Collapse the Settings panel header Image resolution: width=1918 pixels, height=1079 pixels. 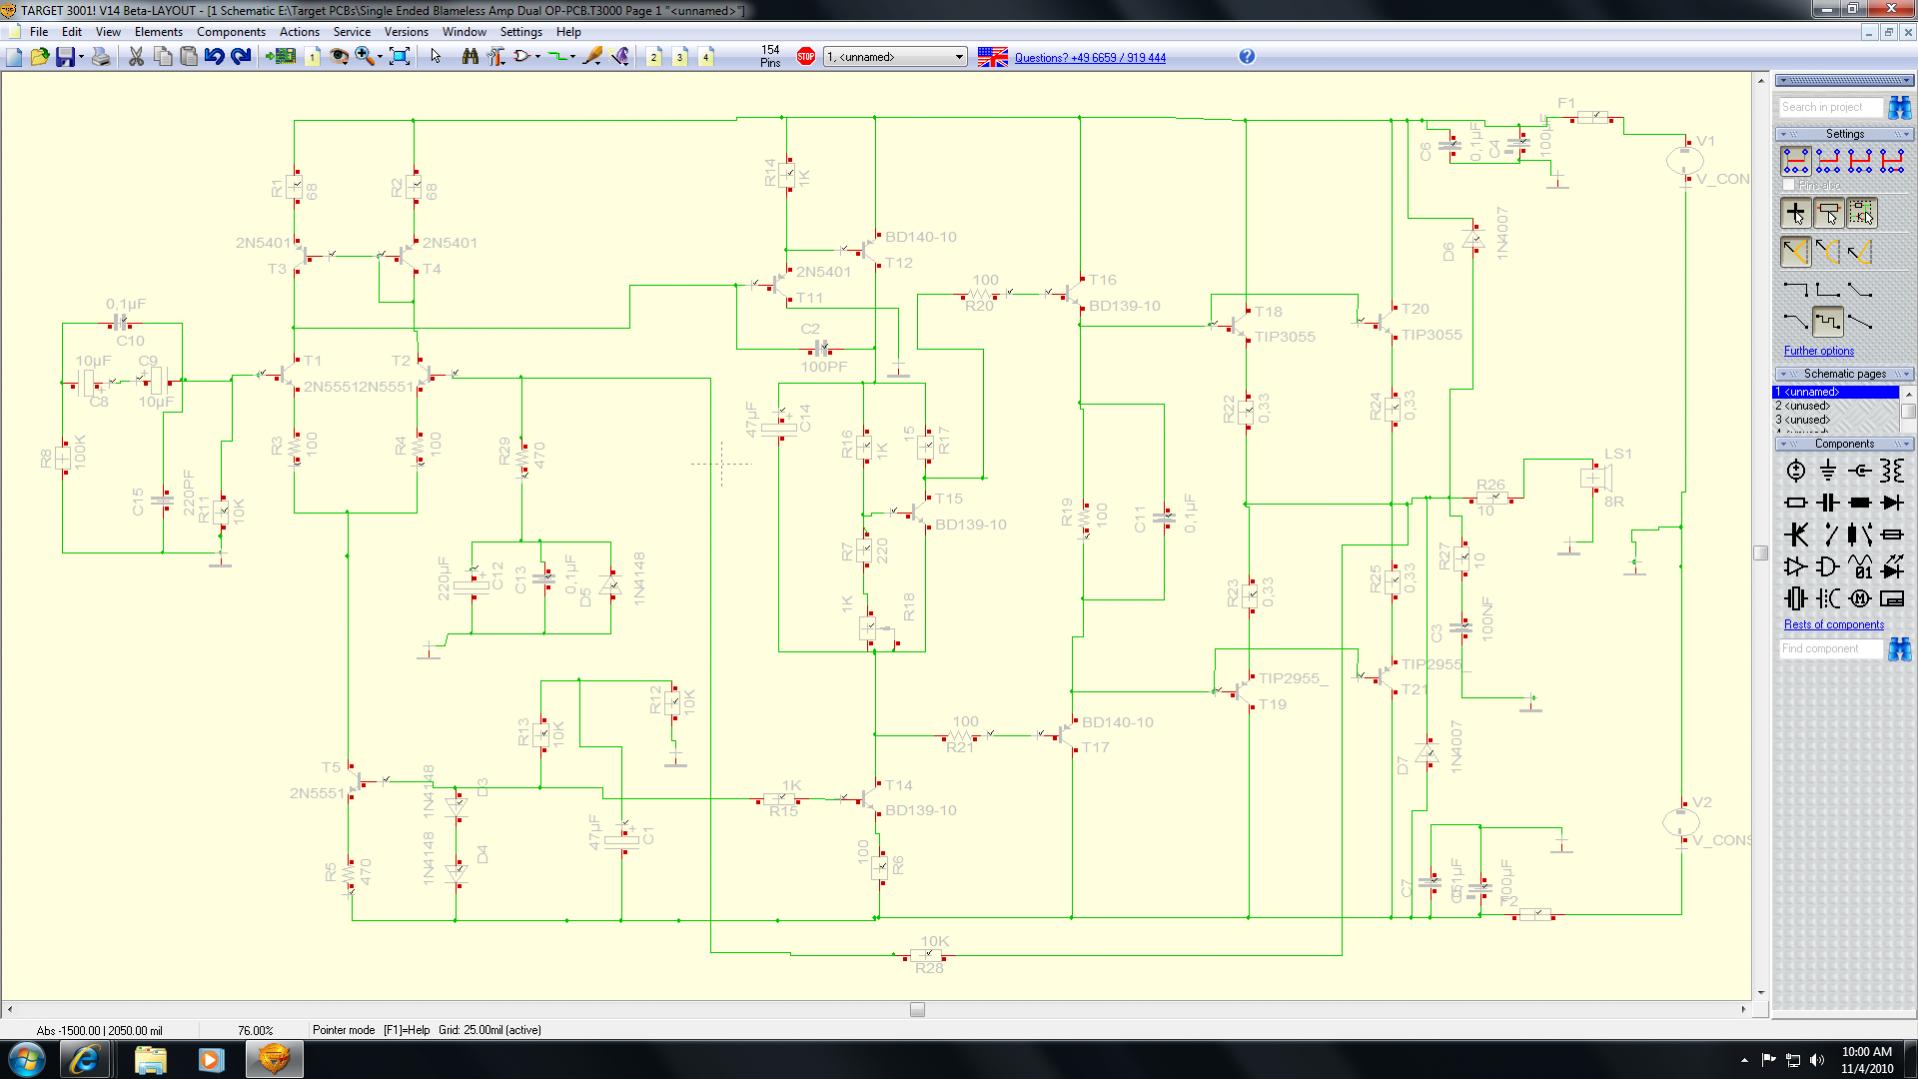[1845, 134]
